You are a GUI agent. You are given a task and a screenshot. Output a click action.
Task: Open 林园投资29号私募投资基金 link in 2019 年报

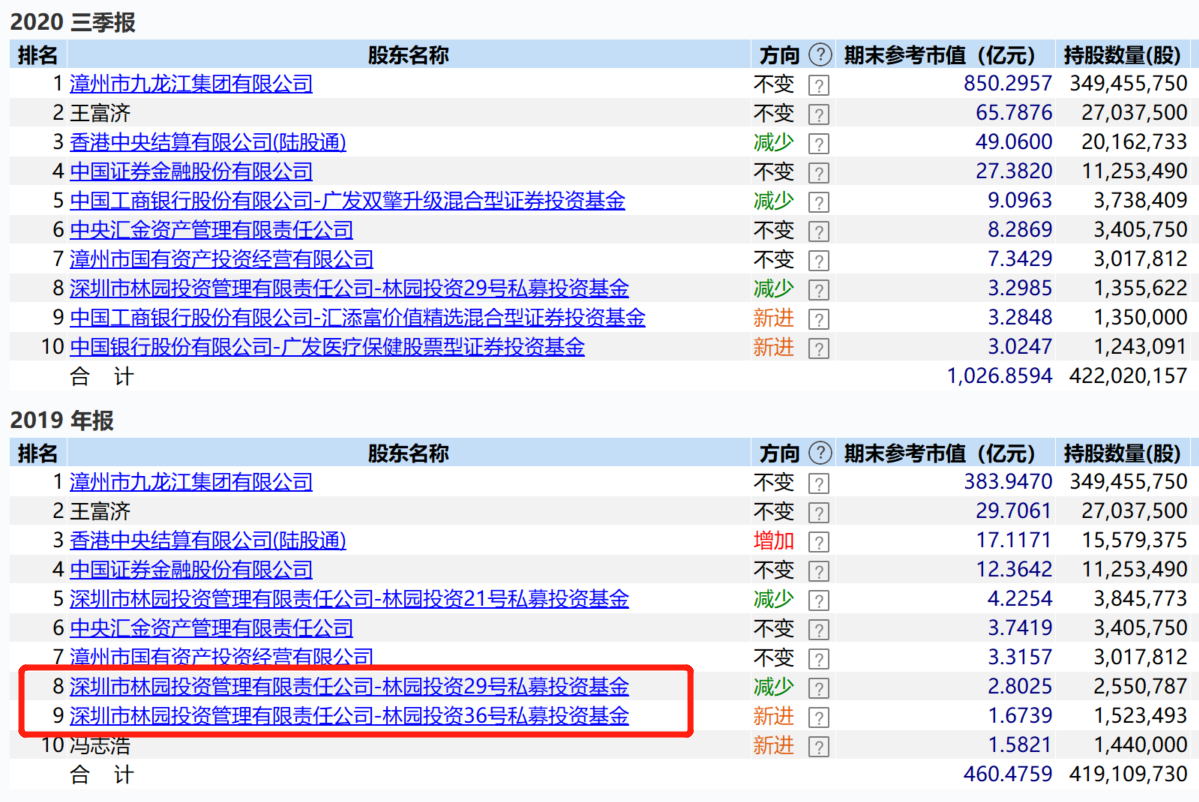[349, 687]
